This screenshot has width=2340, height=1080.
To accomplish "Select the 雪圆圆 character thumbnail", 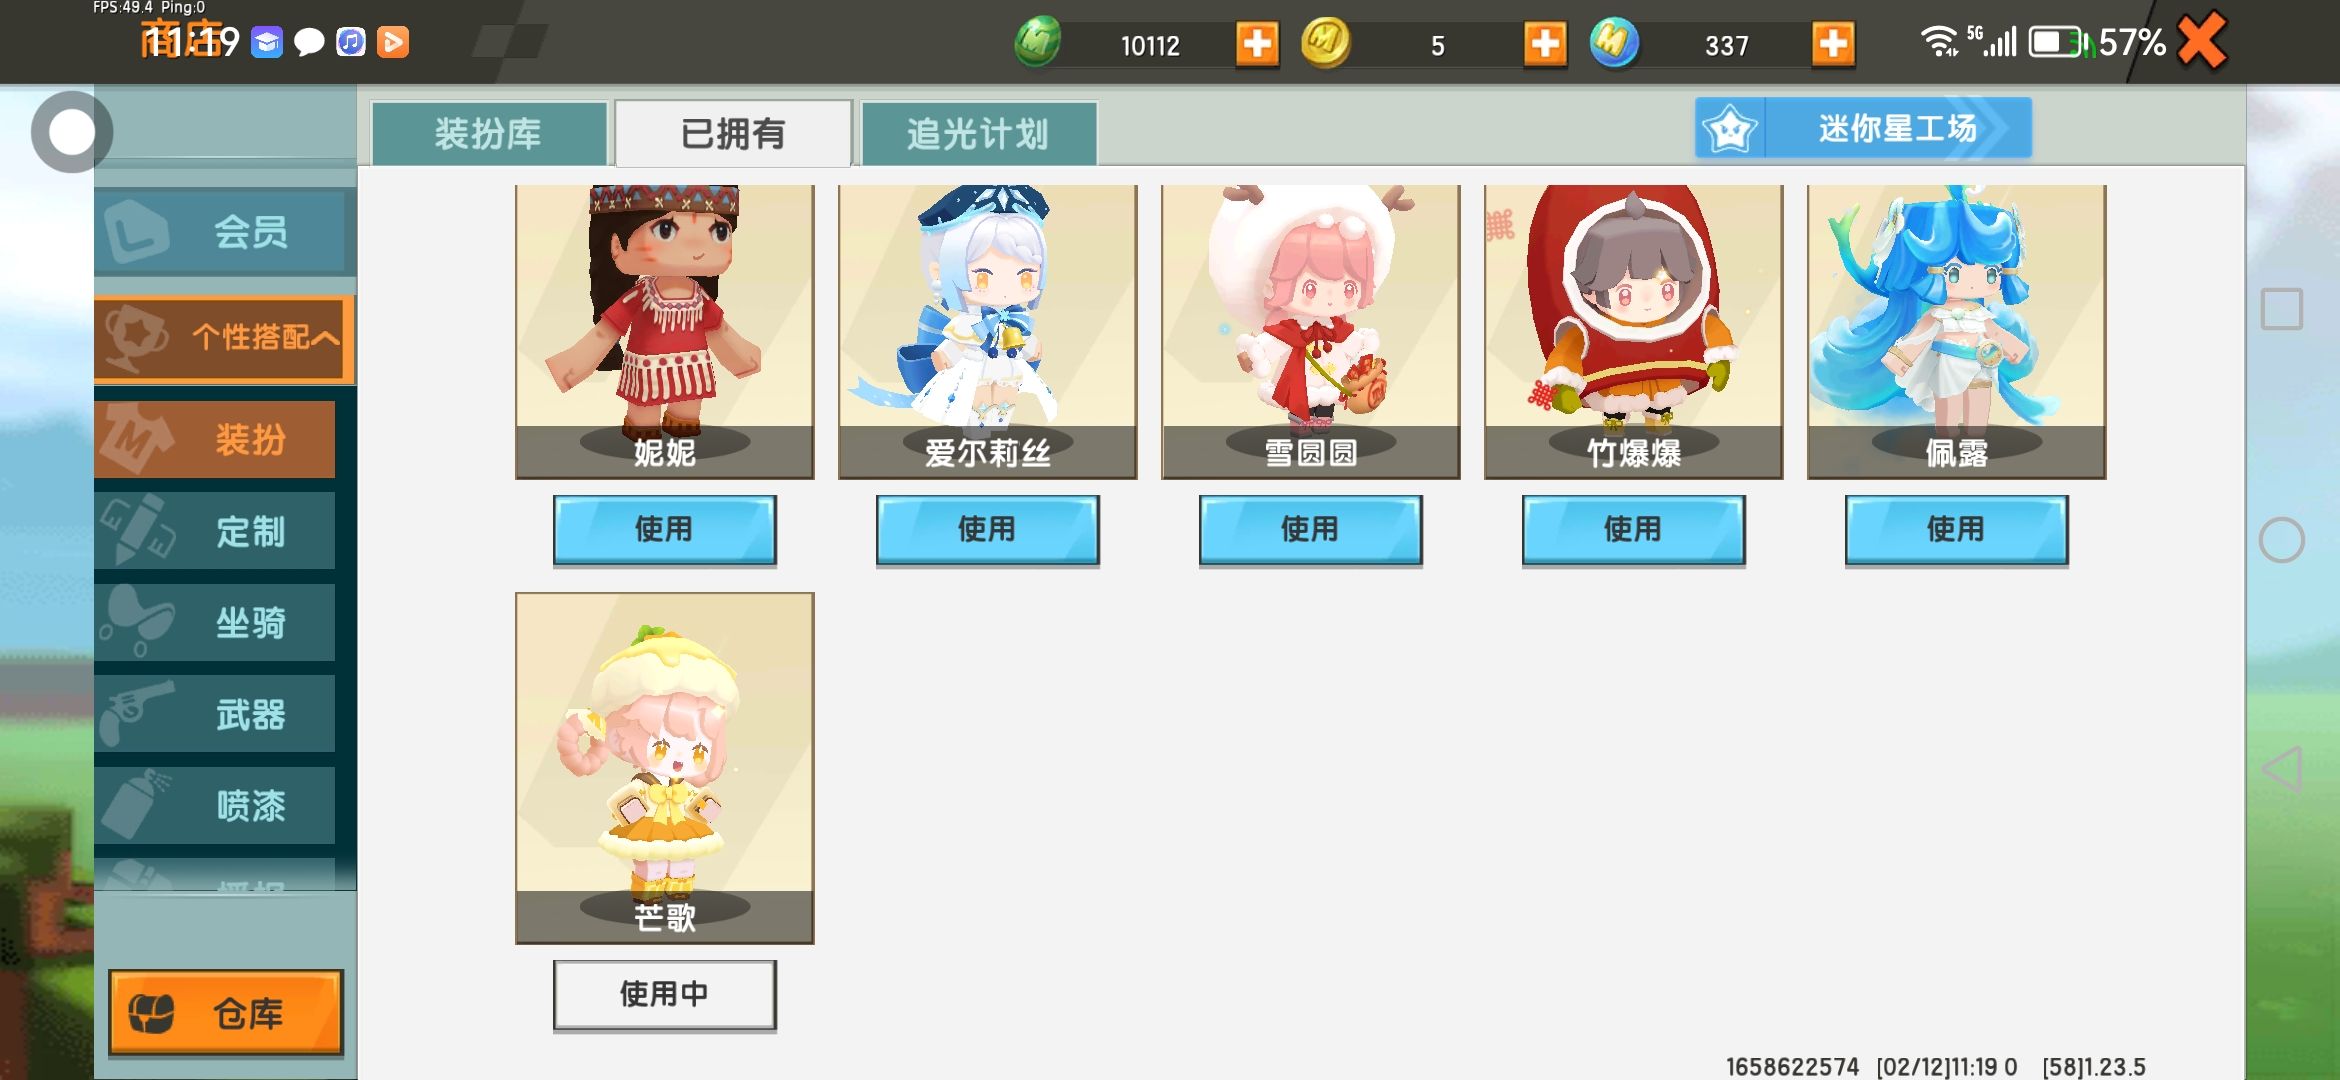I will coord(1310,331).
